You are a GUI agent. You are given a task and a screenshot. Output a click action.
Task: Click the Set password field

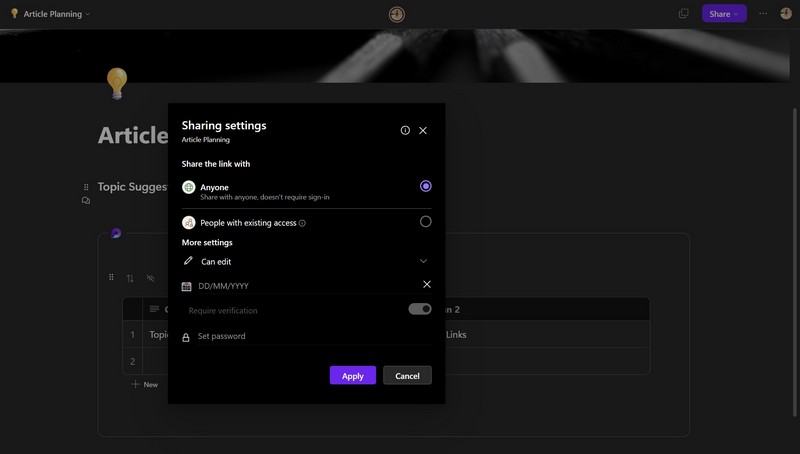[300, 337]
